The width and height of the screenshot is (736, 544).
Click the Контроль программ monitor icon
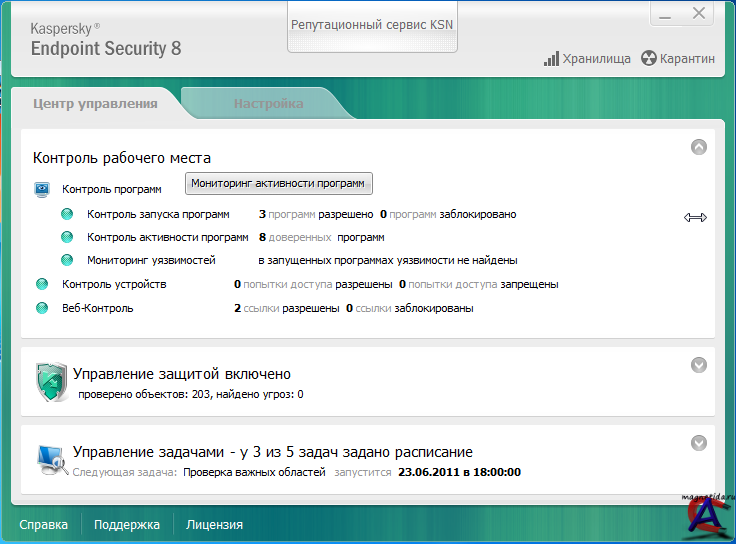tap(42, 189)
